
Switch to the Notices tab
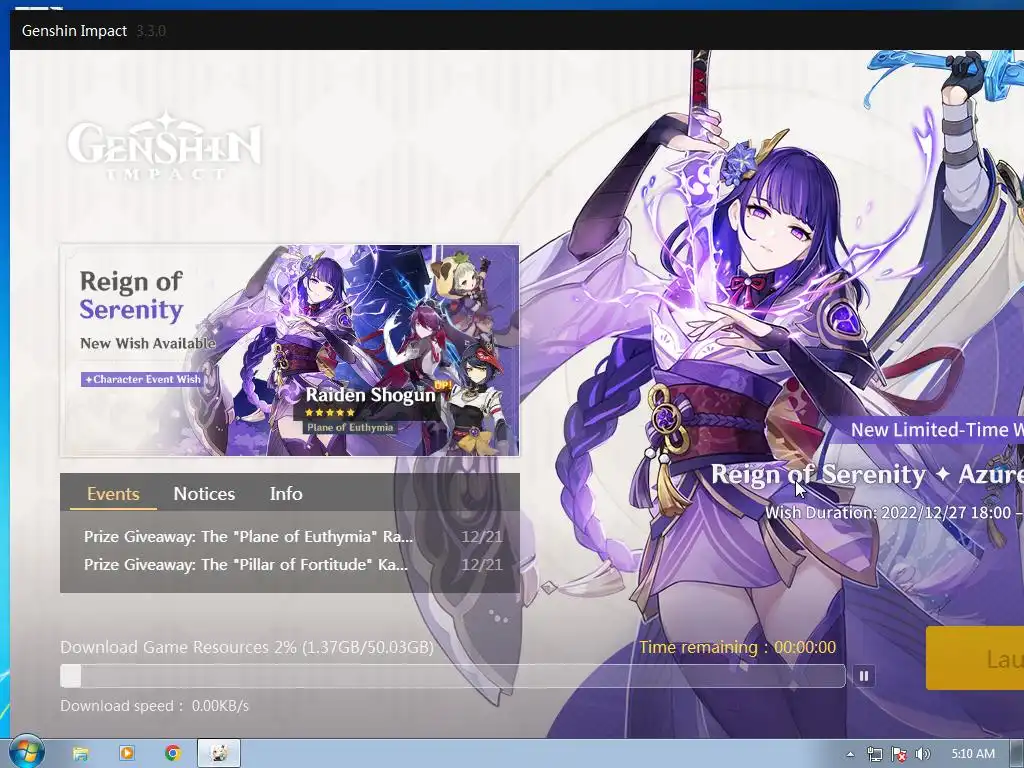point(204,494)
